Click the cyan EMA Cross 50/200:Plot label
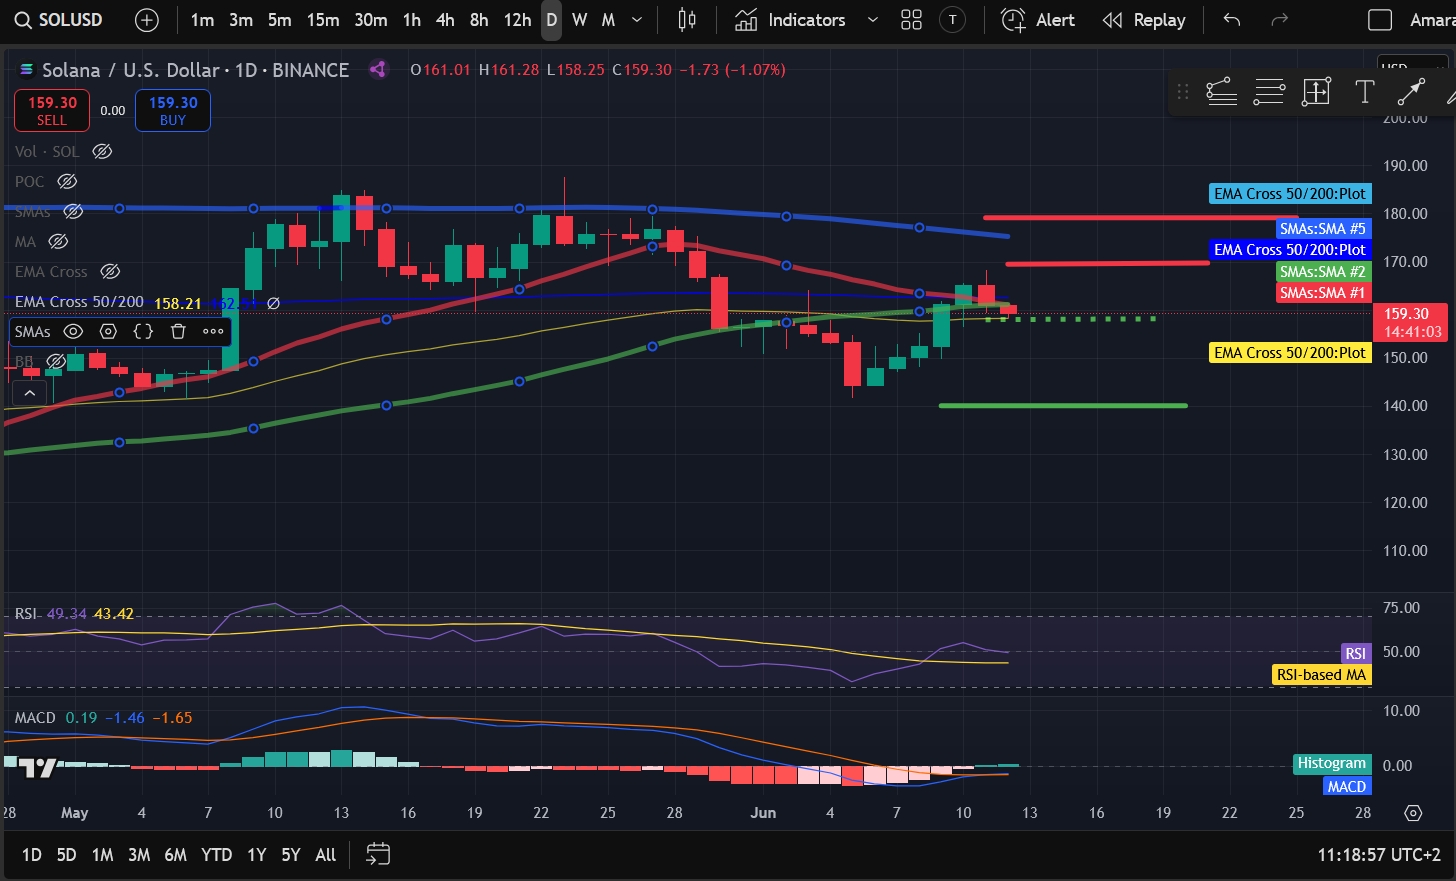 click(x=1289, y=194)
